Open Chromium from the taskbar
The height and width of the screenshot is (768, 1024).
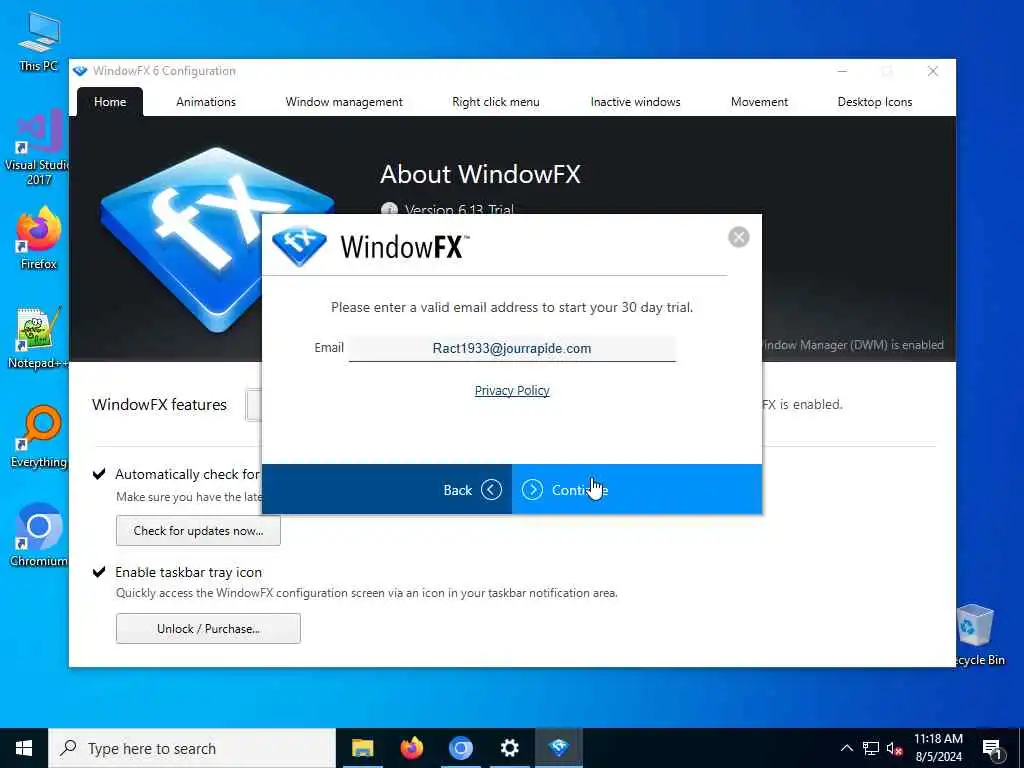460,748
